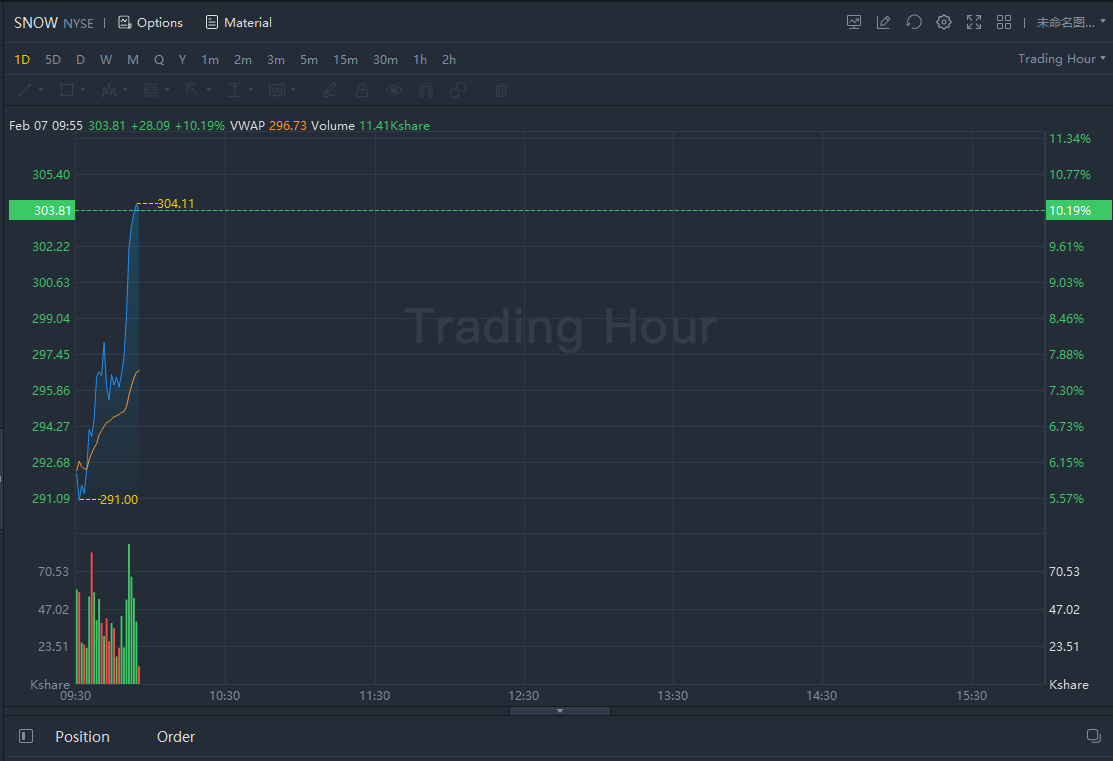This screenshot has width=1113, height=761.
Task: Lock all drawings with padlock icon
Action: point(362,90)
